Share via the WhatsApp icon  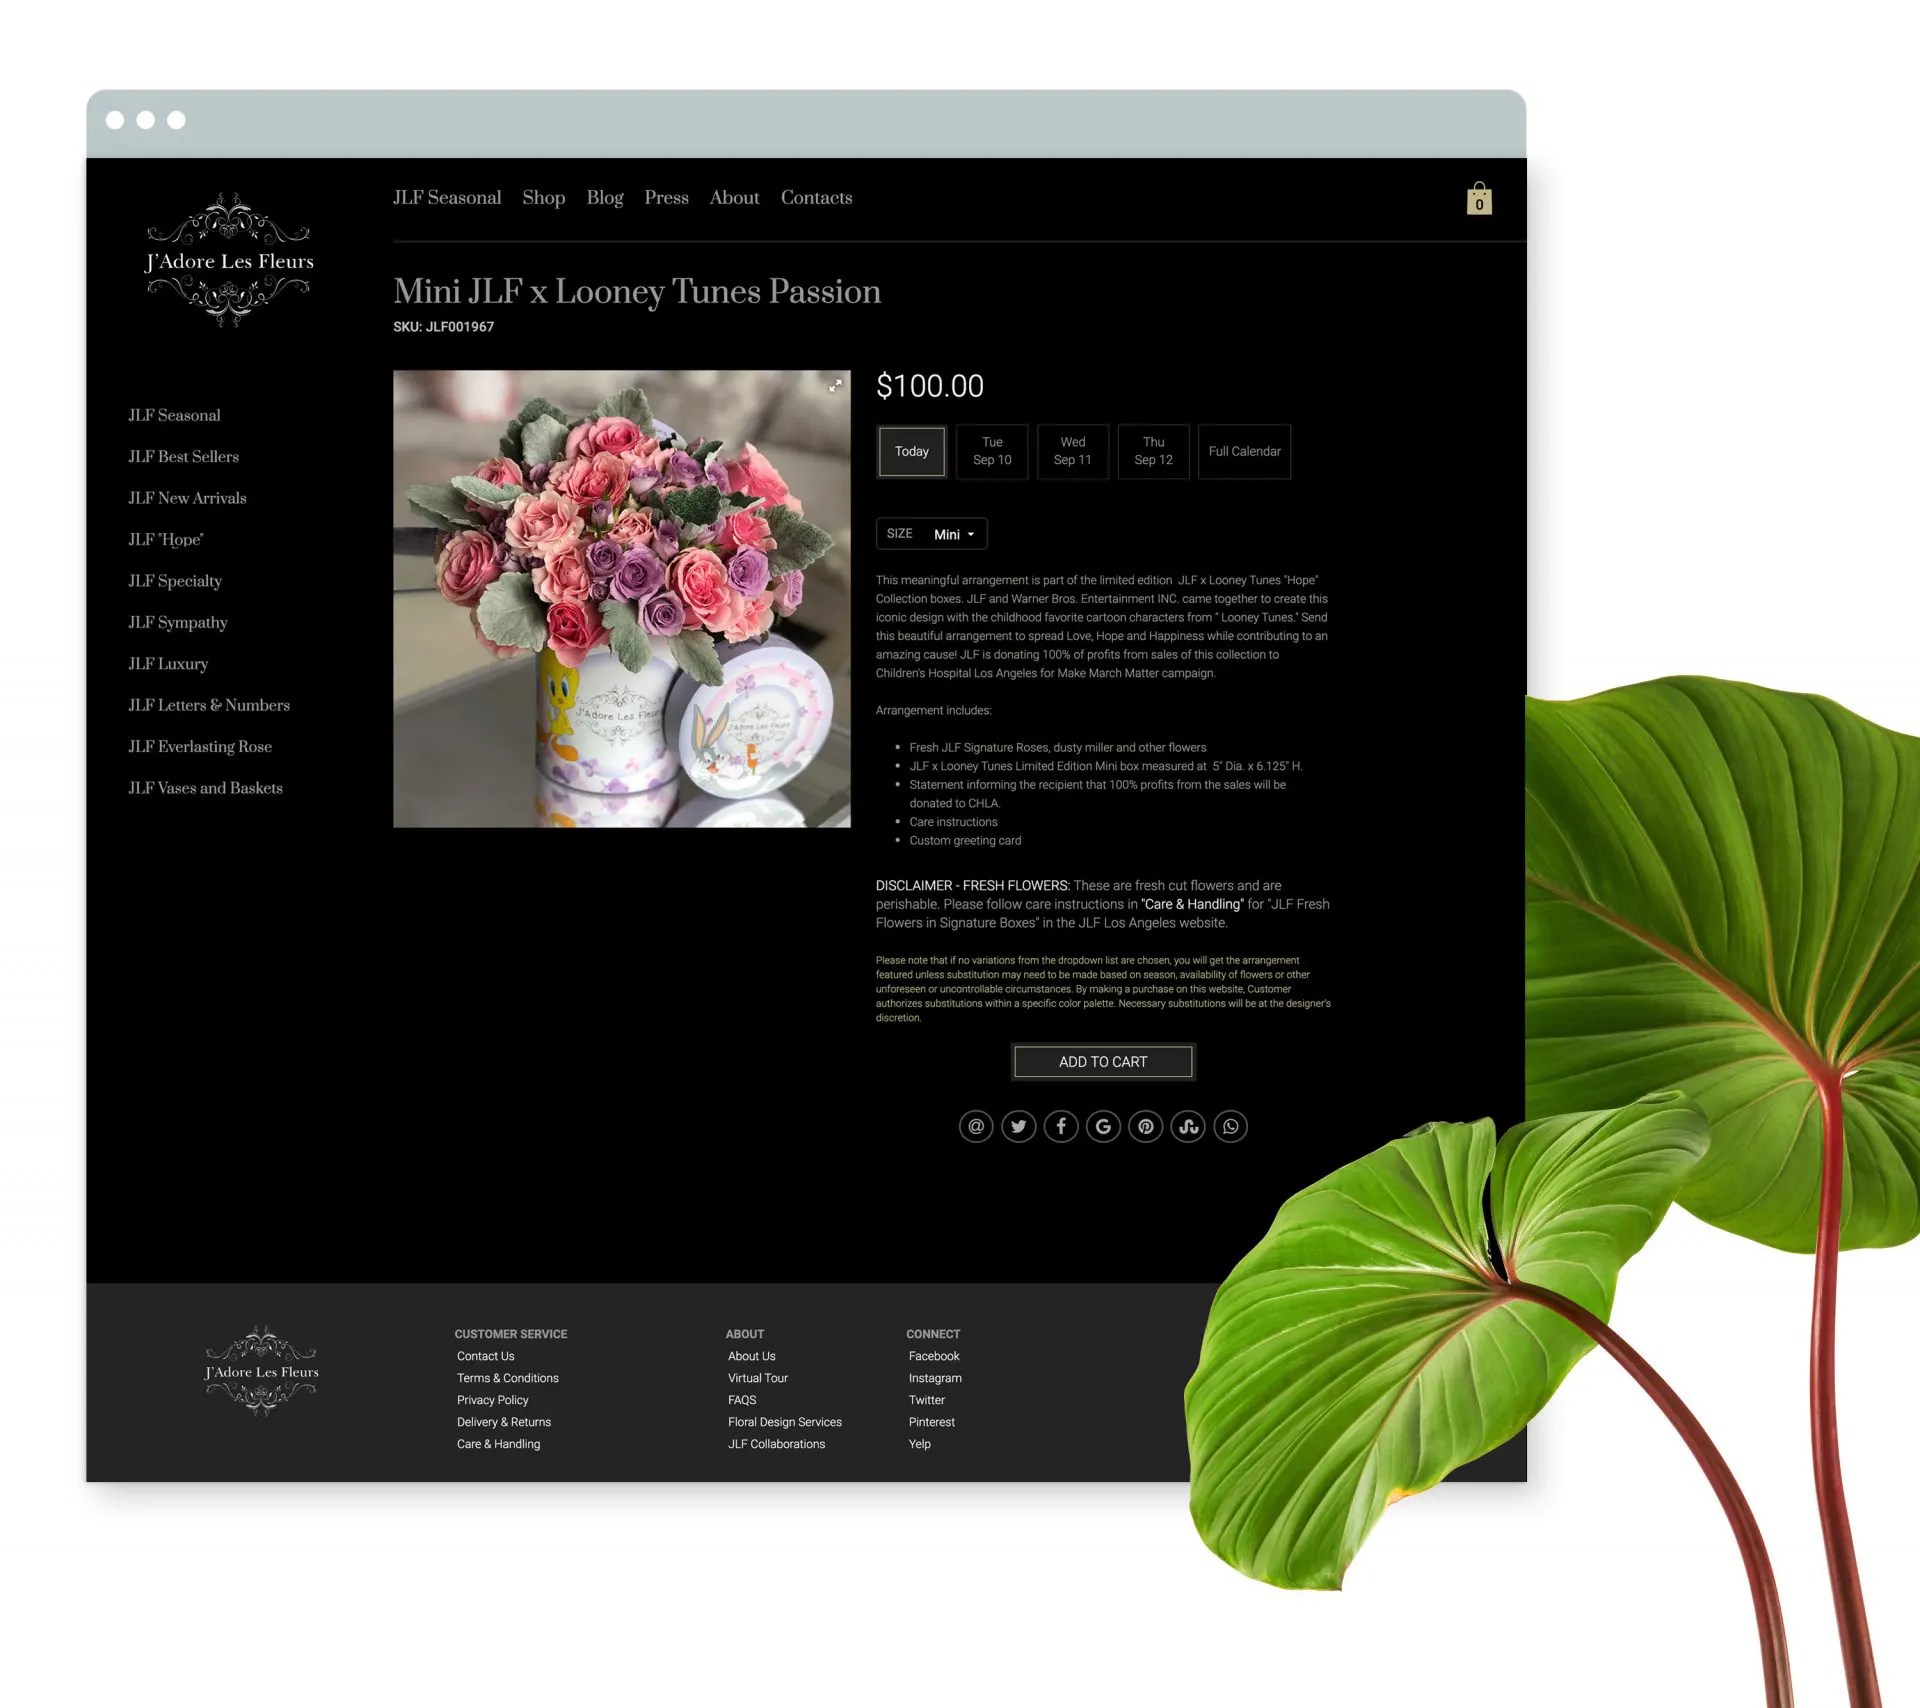tap(1230, 1126)
